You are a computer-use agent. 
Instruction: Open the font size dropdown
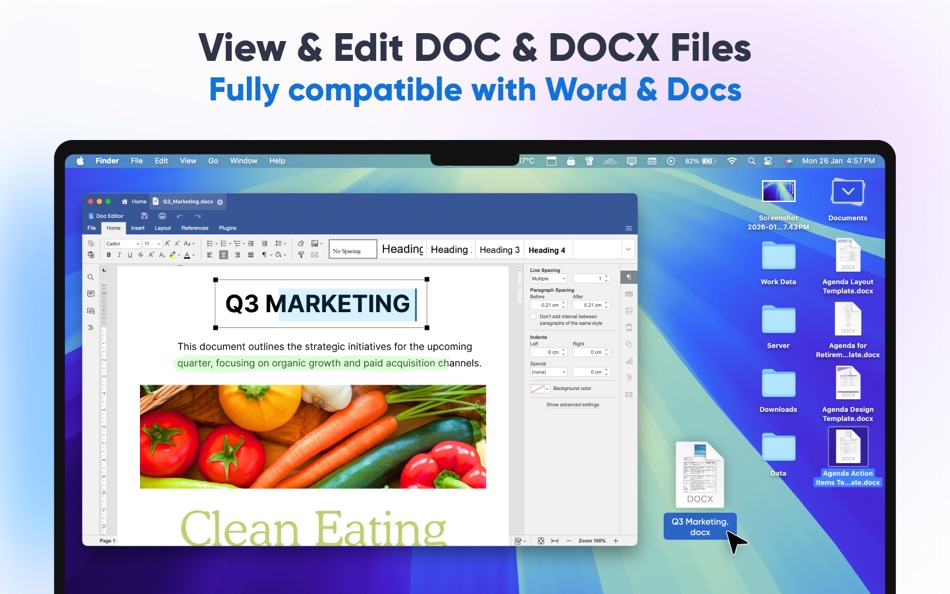(157, 245)
